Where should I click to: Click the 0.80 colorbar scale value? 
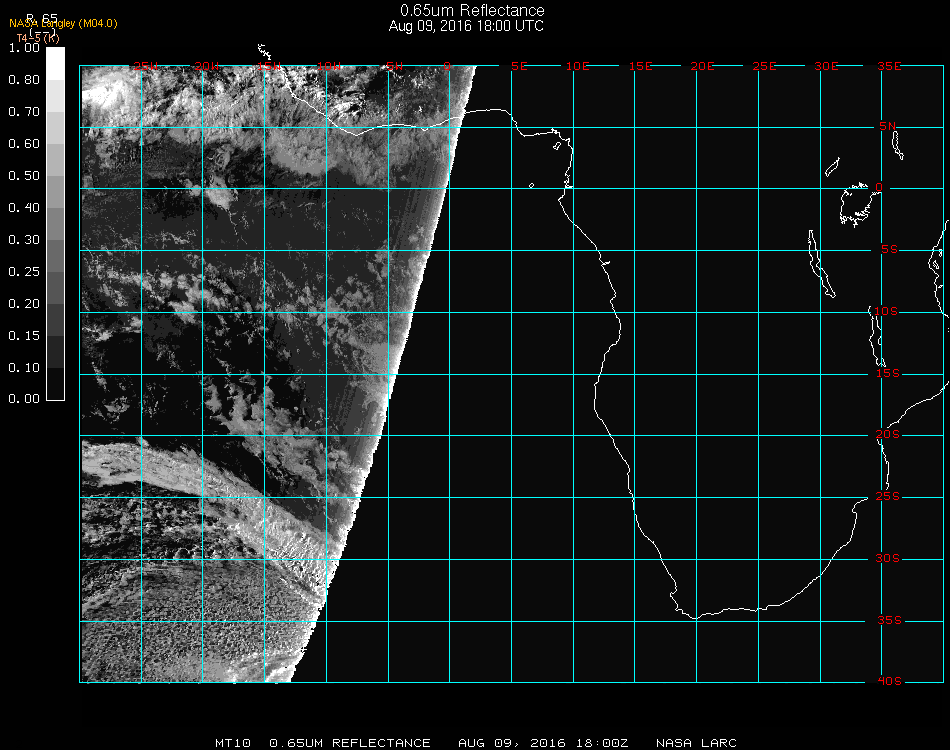24,80
